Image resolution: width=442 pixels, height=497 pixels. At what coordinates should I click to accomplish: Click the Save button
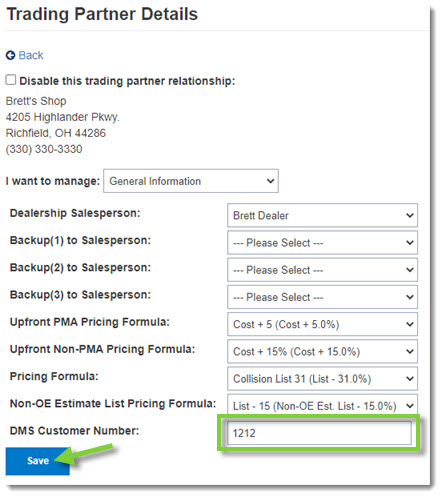click(x=38, y=461)
